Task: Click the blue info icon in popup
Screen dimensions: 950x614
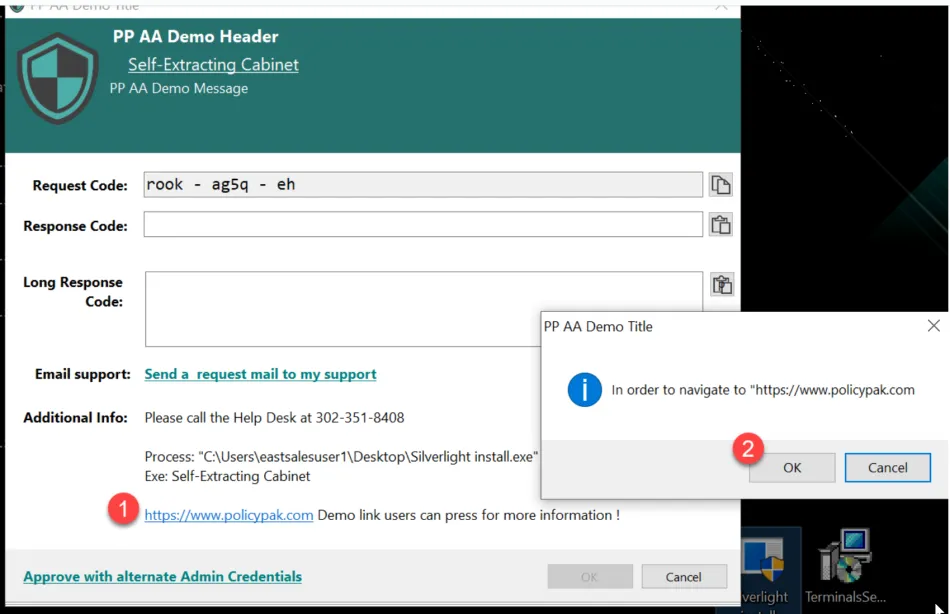Action: [584, 390]
